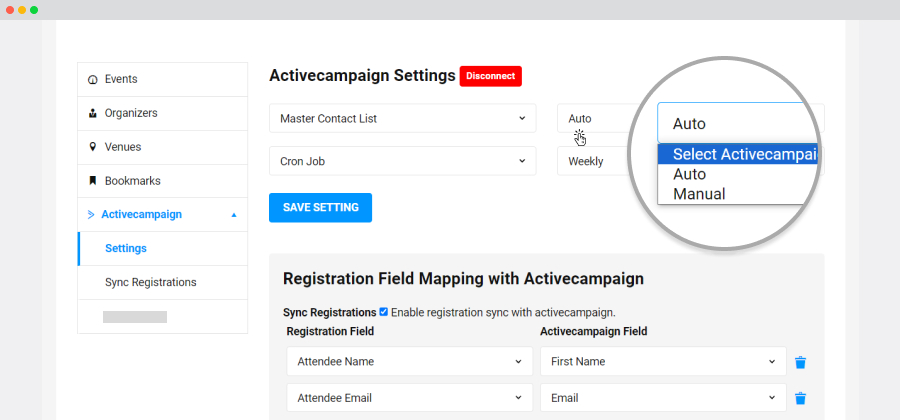The image size is (900, 420).
Task: Click the Activecampaign arrow icon in sidebar
Action: tap(91, 215)
